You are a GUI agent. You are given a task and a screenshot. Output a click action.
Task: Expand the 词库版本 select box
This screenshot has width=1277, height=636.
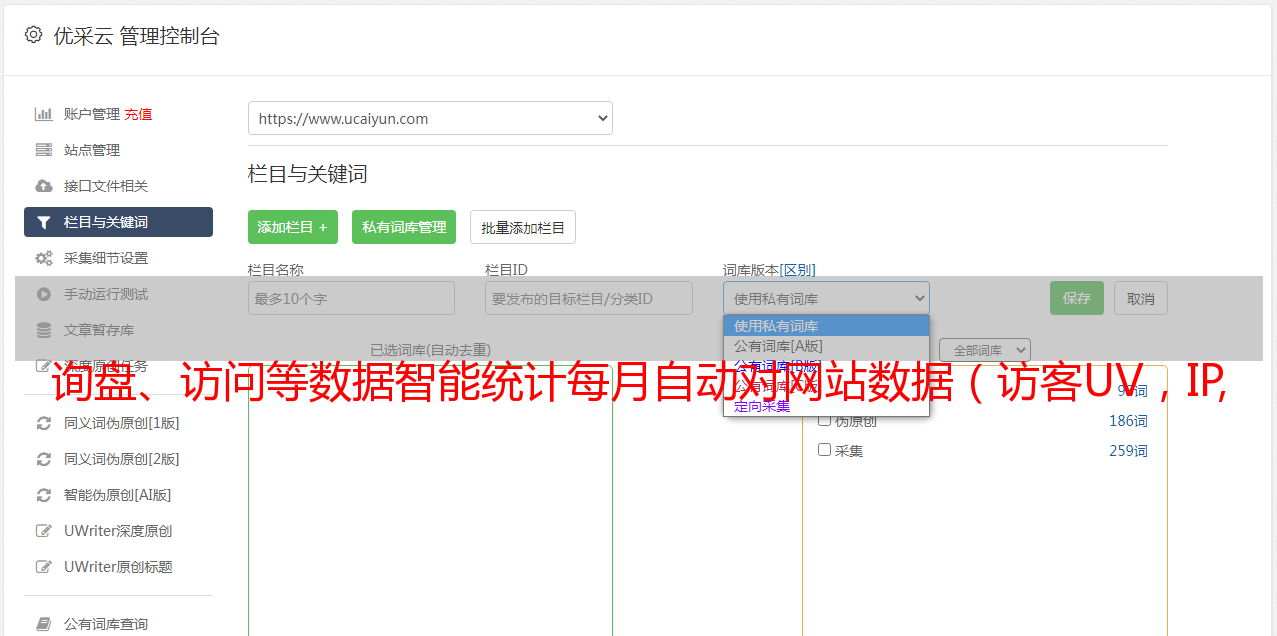pos(826,298)
